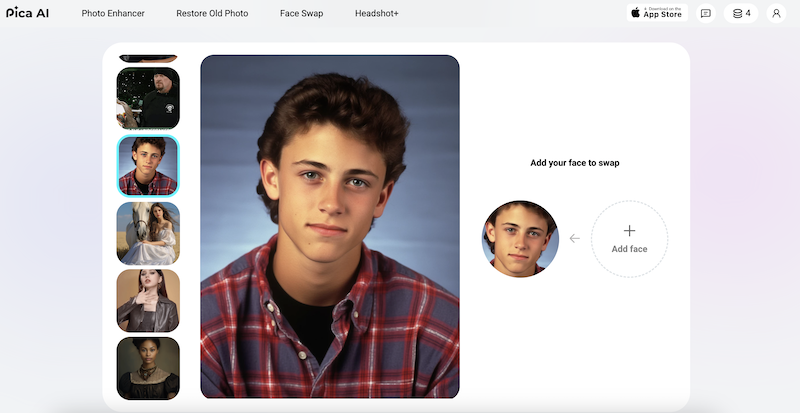This screenshot has width=800, height=413.
Task: Click the Add face button
Action: point(630,239)
